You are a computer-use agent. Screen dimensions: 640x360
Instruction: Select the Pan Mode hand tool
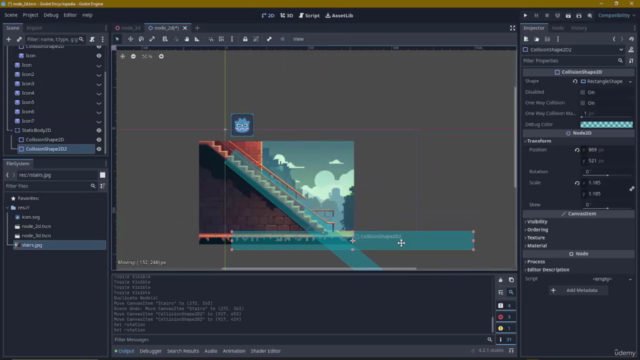coord(187,39)
